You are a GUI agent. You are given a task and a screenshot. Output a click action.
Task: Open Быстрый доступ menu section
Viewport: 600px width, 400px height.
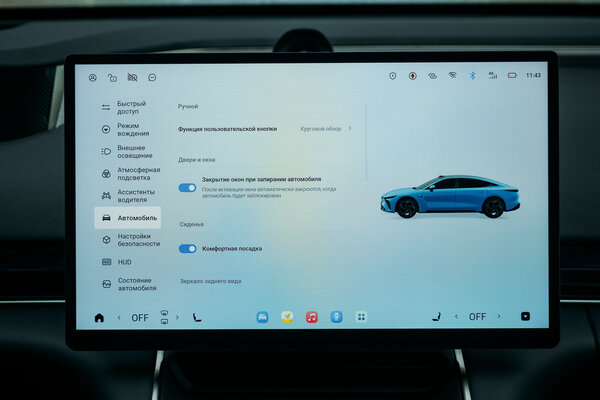130,107
